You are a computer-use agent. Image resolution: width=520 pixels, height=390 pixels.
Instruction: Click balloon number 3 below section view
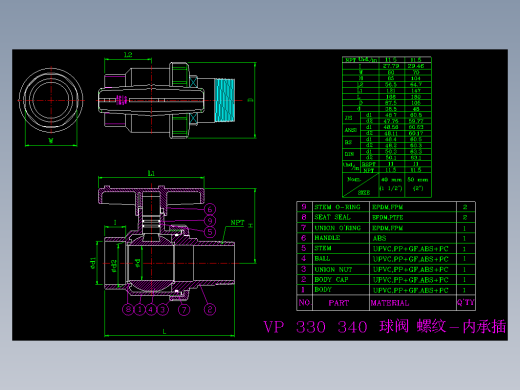click(x=162, y=310)
